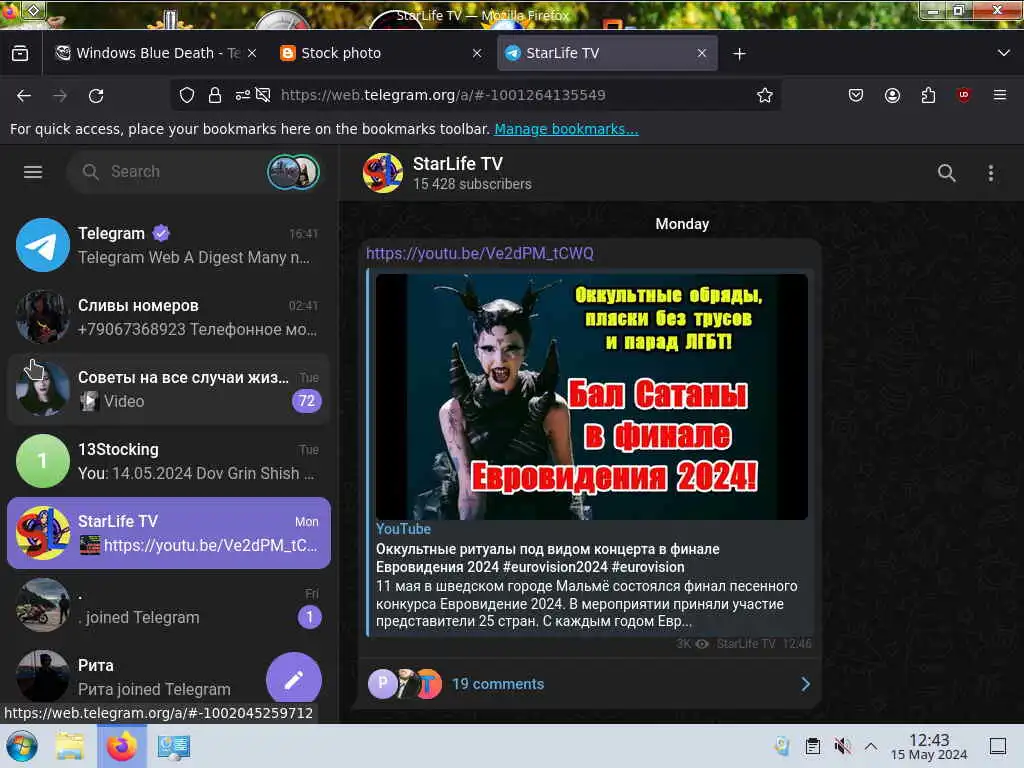Open the Telegram official chat
The width and height of the screenshot is (1024, 768).
169,245
